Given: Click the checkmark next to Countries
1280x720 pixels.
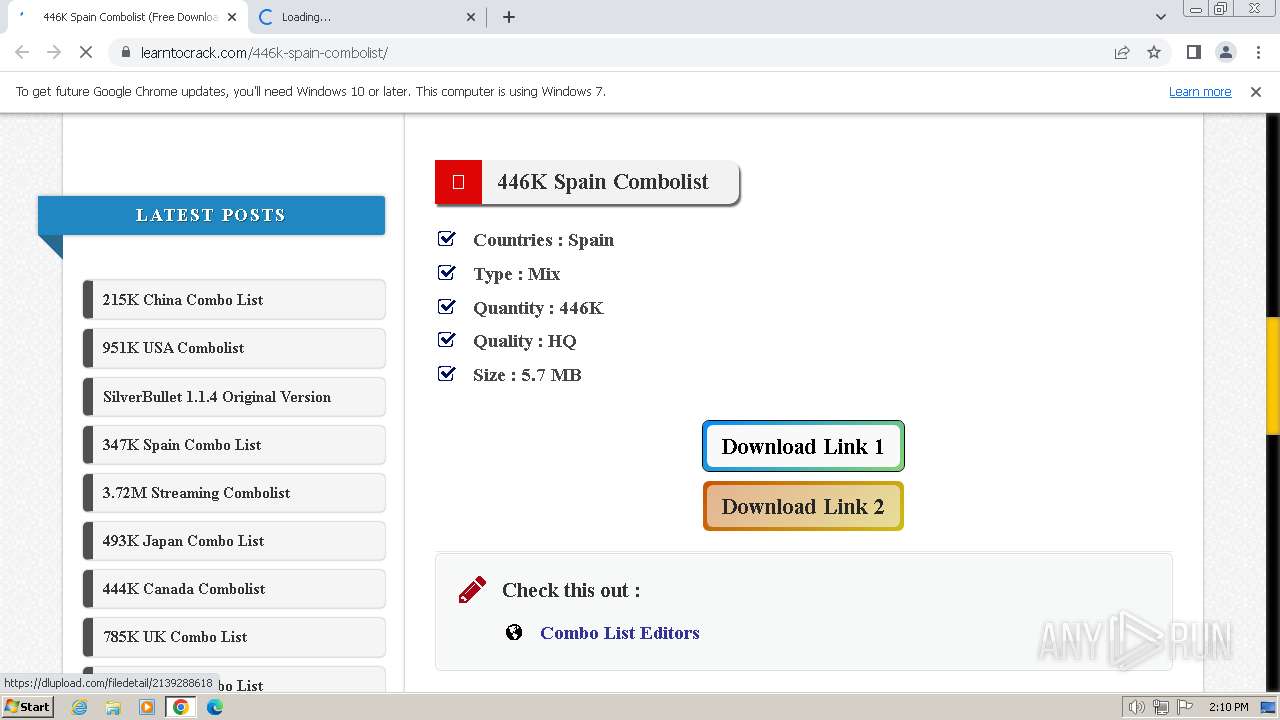Looking at the screenshot, I should 447,239.
